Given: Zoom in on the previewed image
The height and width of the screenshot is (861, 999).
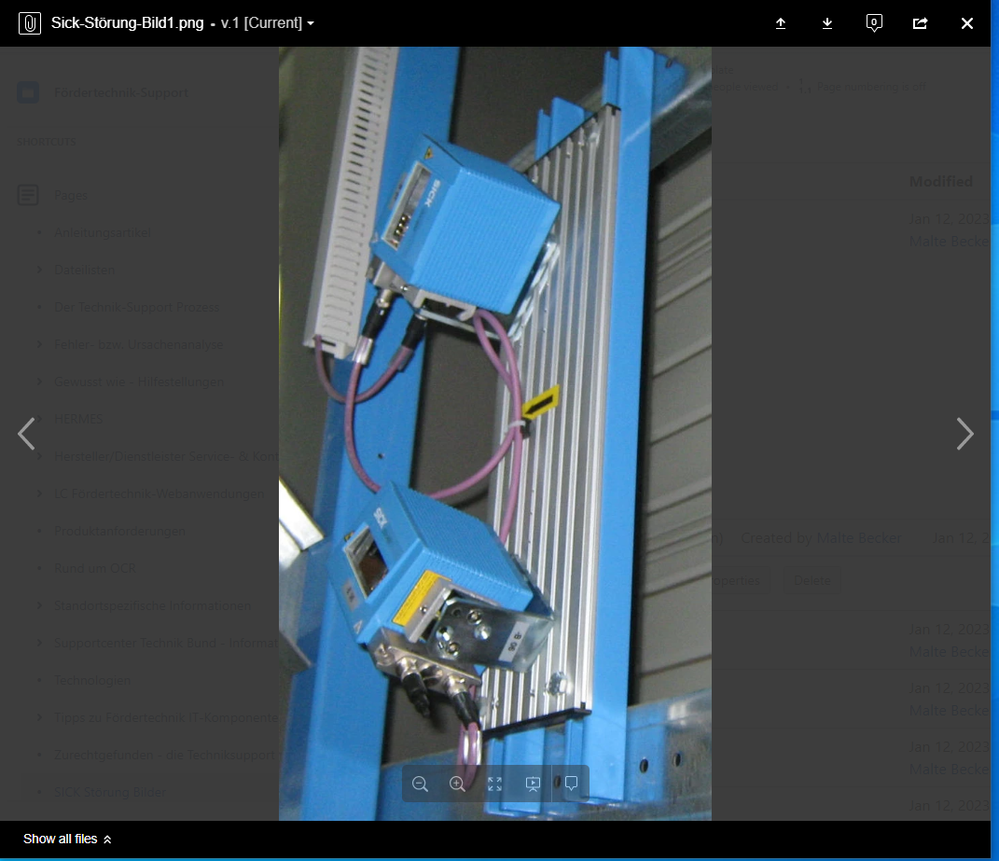Looking at the screenshot, I should point(457,784).
